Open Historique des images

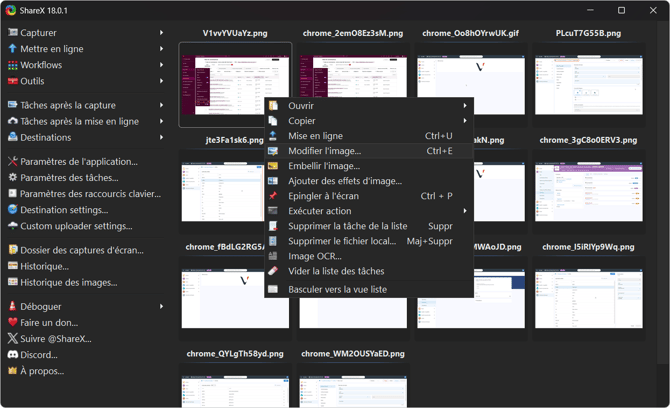pyautogui.click(x=68, y=282)
